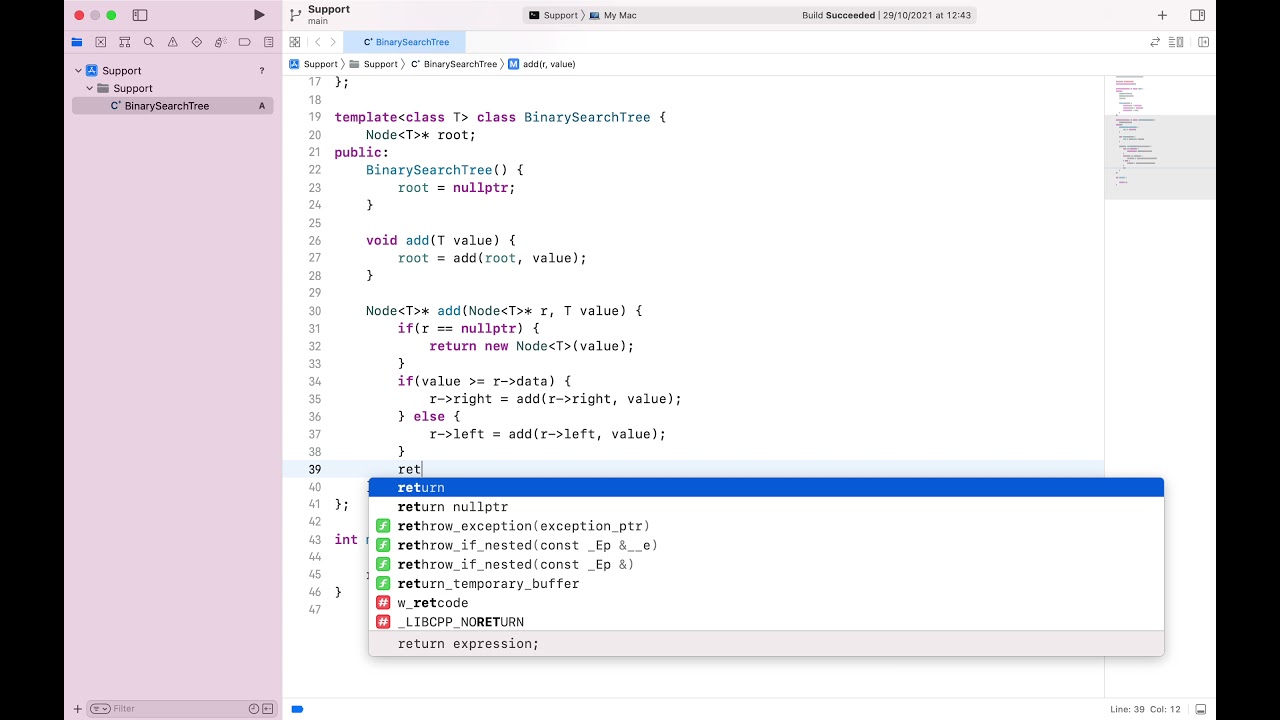Image resolution: width=1280 pixels, height=720 pixels.
Task: Add new file with bottom plus
Action: pos(77,709)
